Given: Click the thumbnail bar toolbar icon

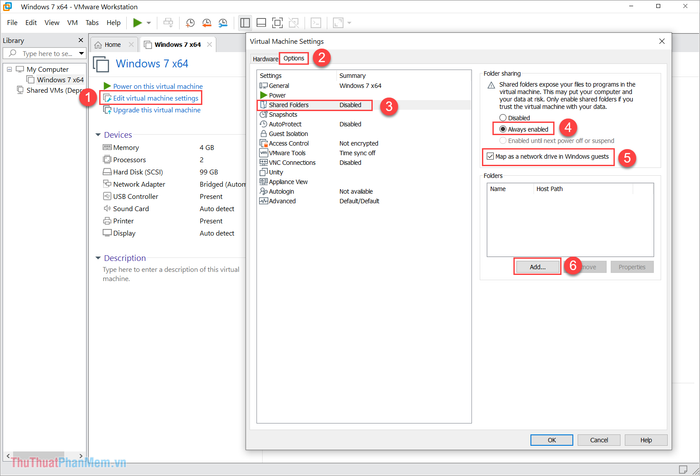Looking at the screenshot, I should (x=261, y=22).
